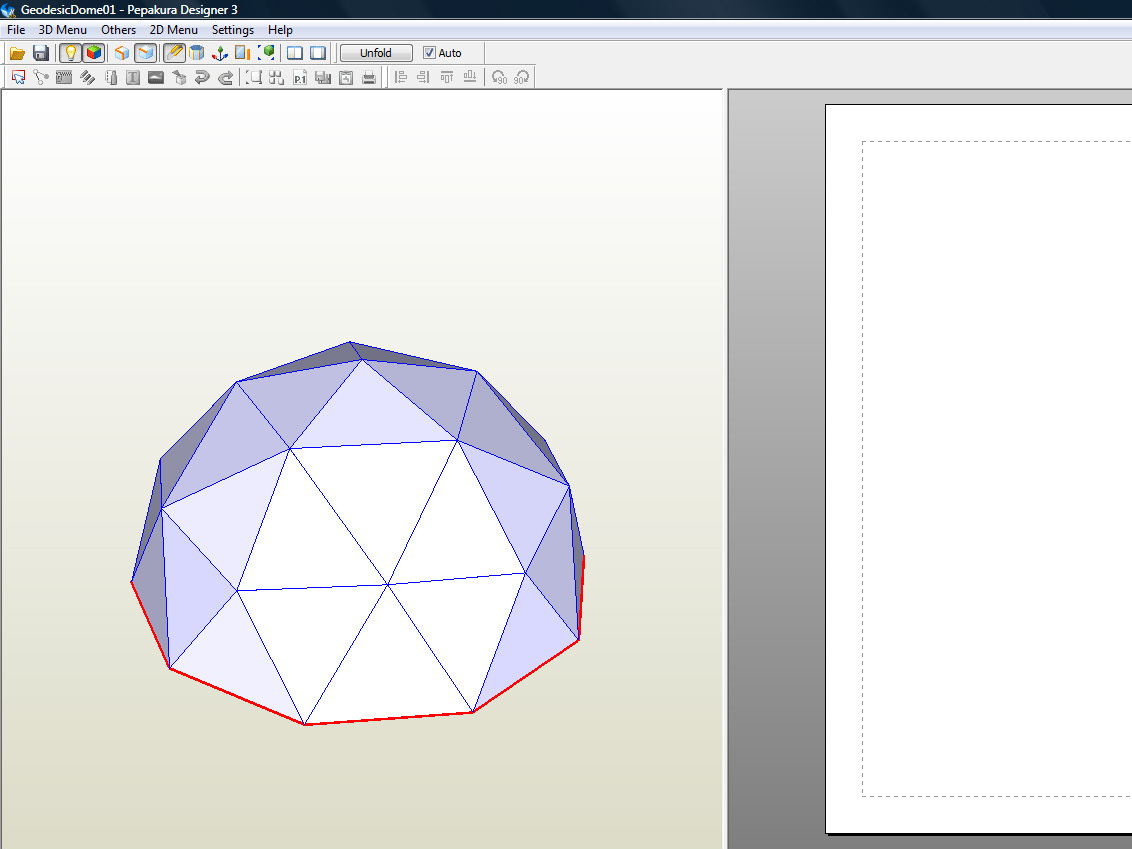Click the redo curved arrow icon
The height and width of the screenshot is (849, 1132).
tap(225, 77)
